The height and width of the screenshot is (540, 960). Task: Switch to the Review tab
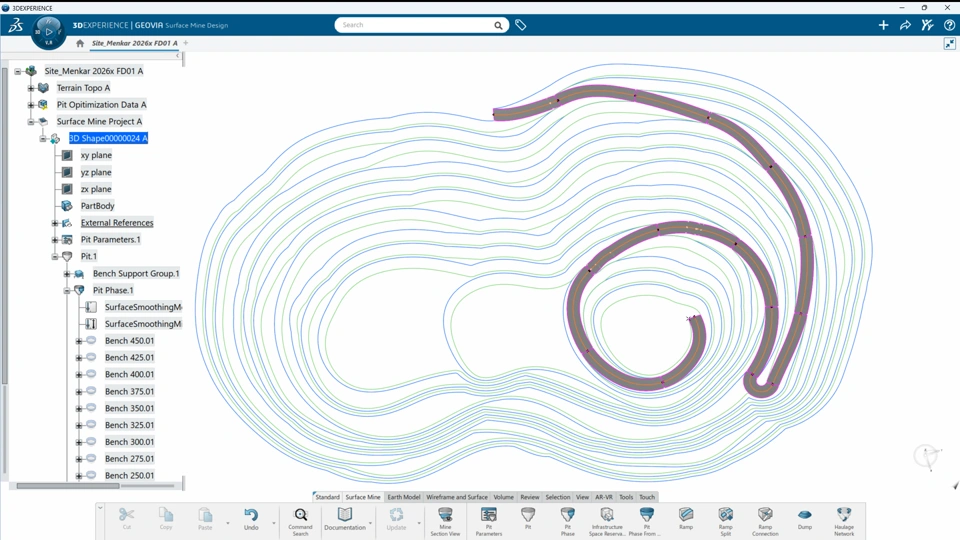[x=530, y=497]
